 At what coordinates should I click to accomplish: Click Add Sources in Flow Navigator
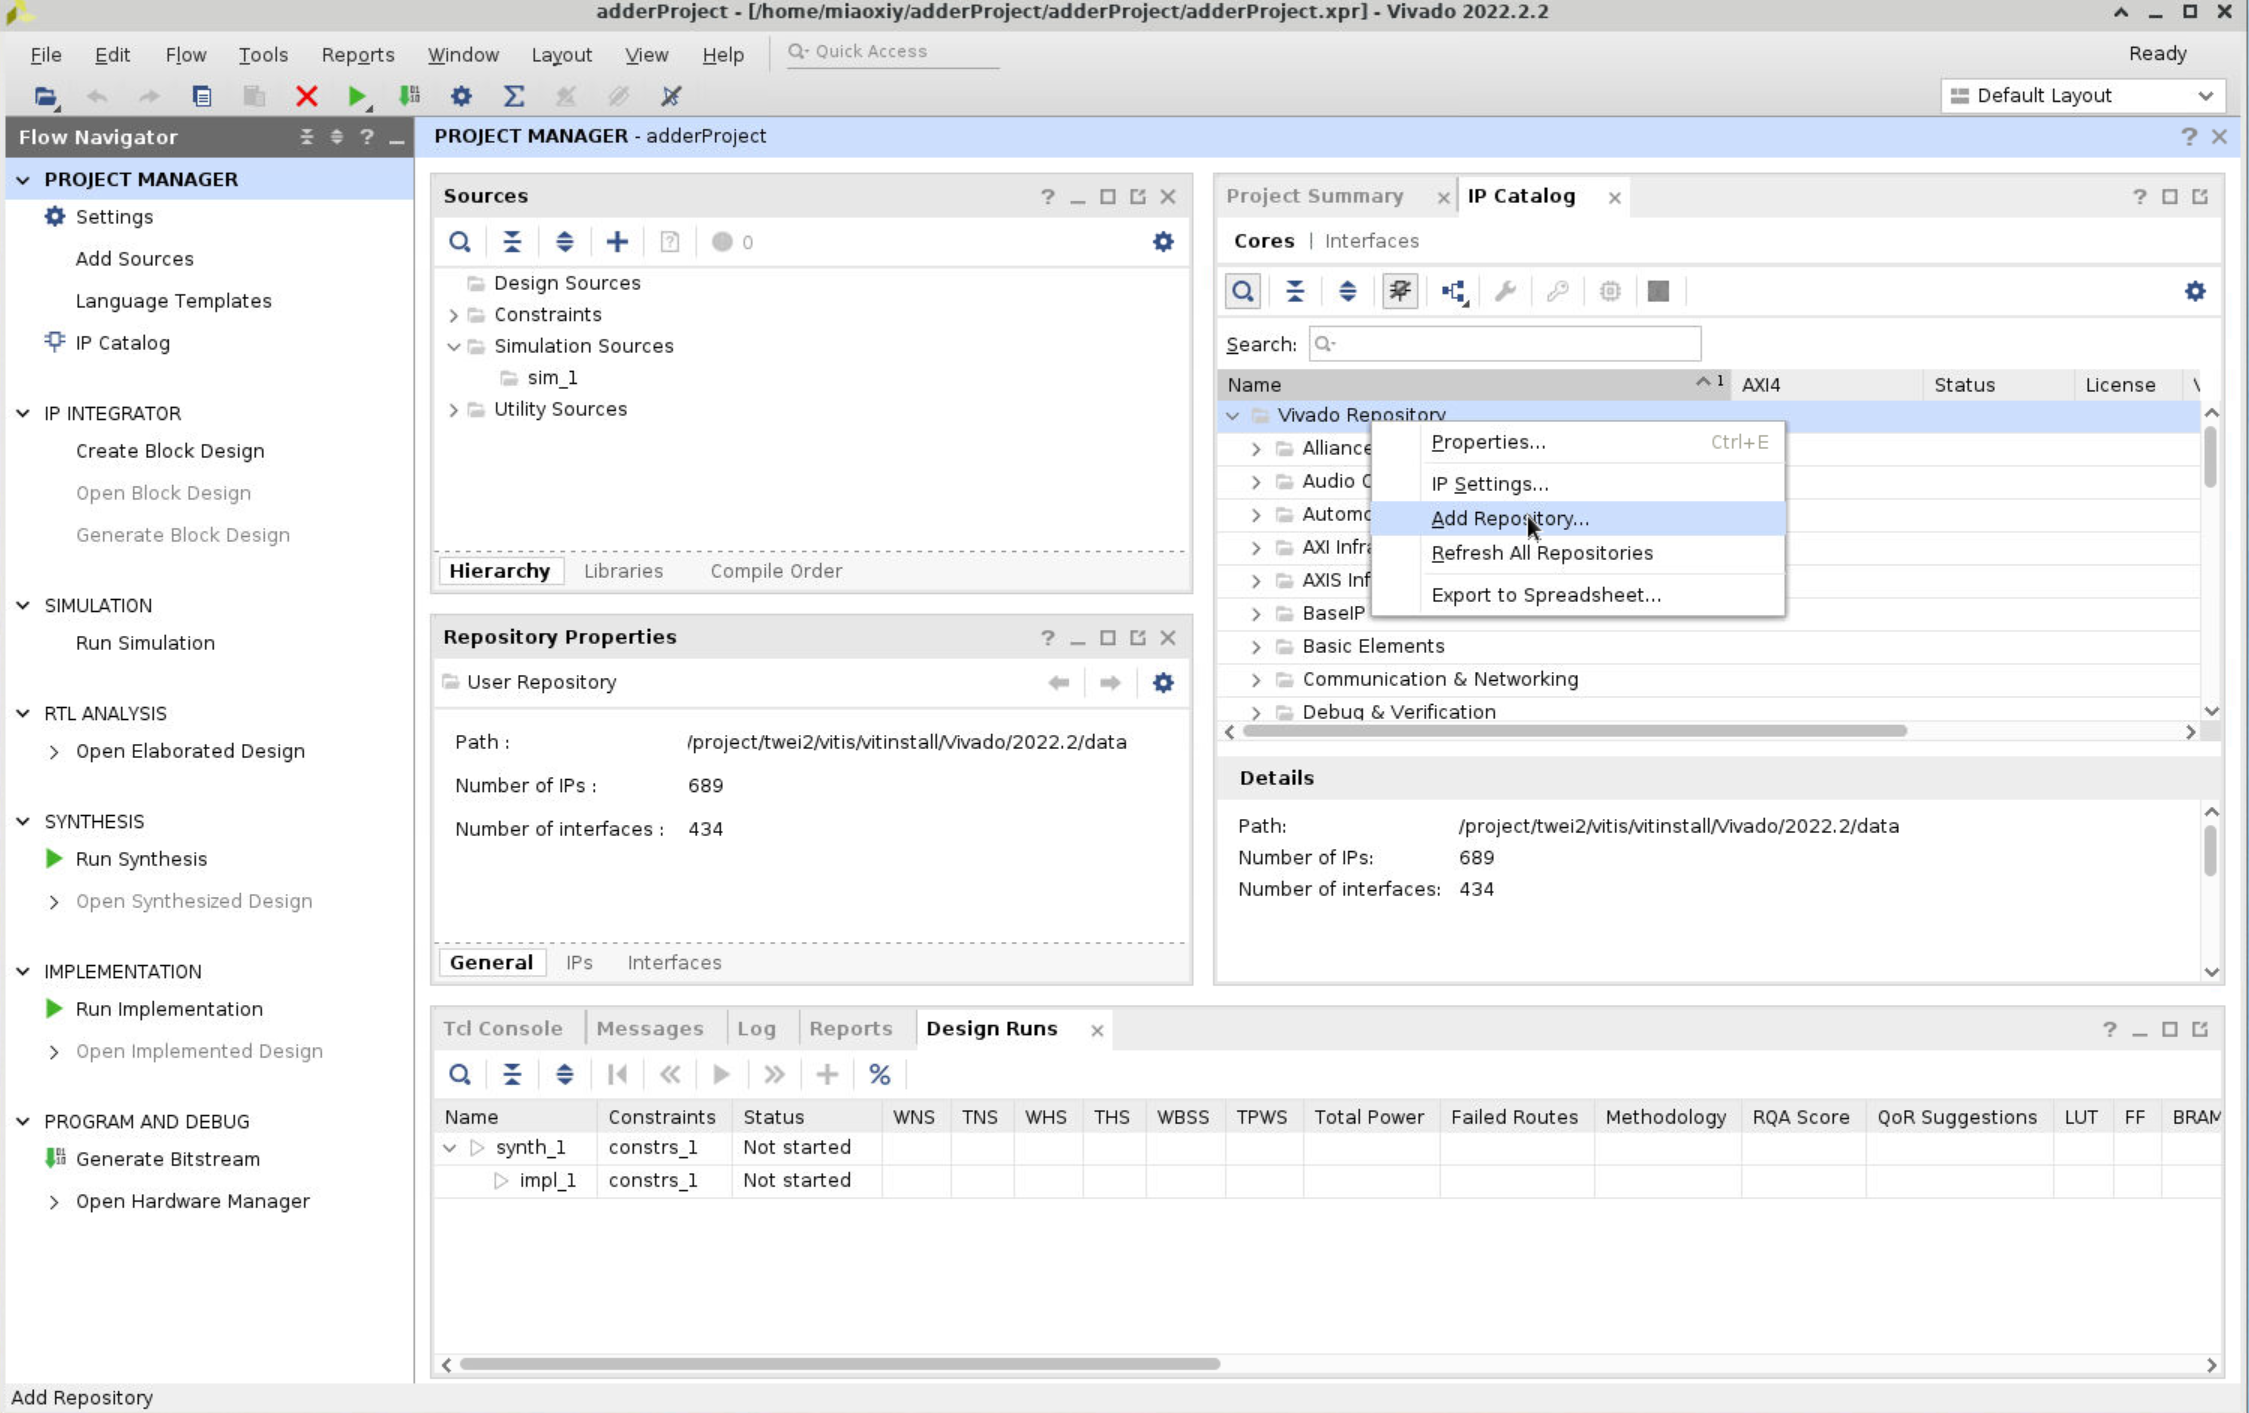[x=135, y=259]
